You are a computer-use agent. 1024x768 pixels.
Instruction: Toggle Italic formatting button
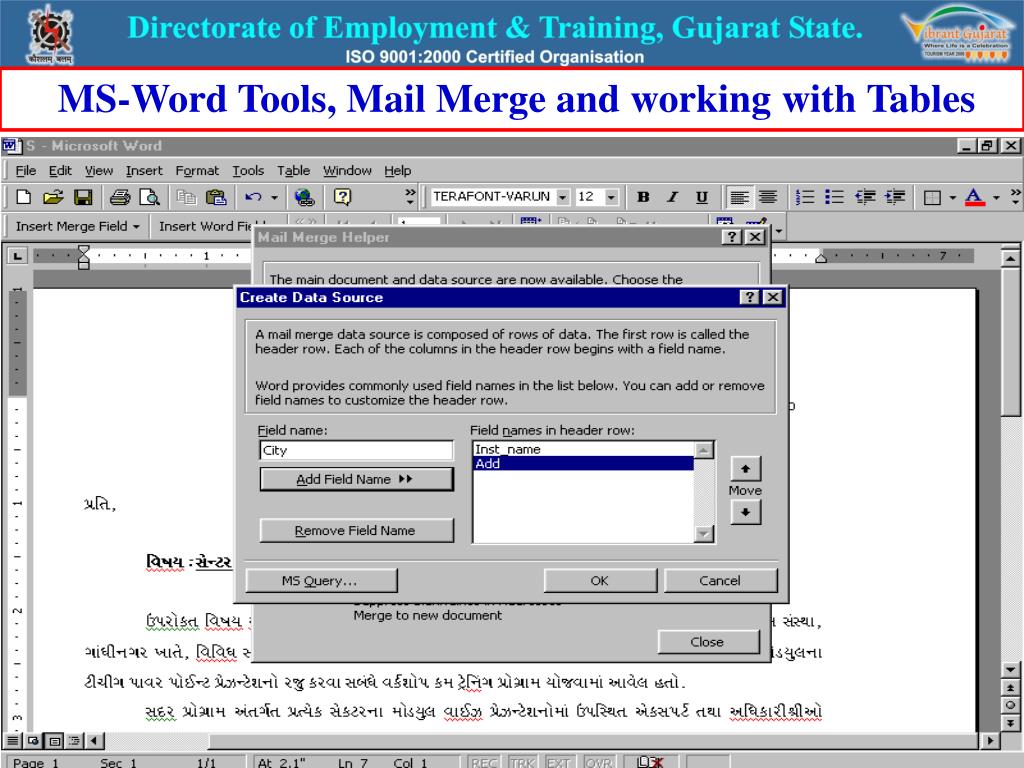(x=673, y=197)
